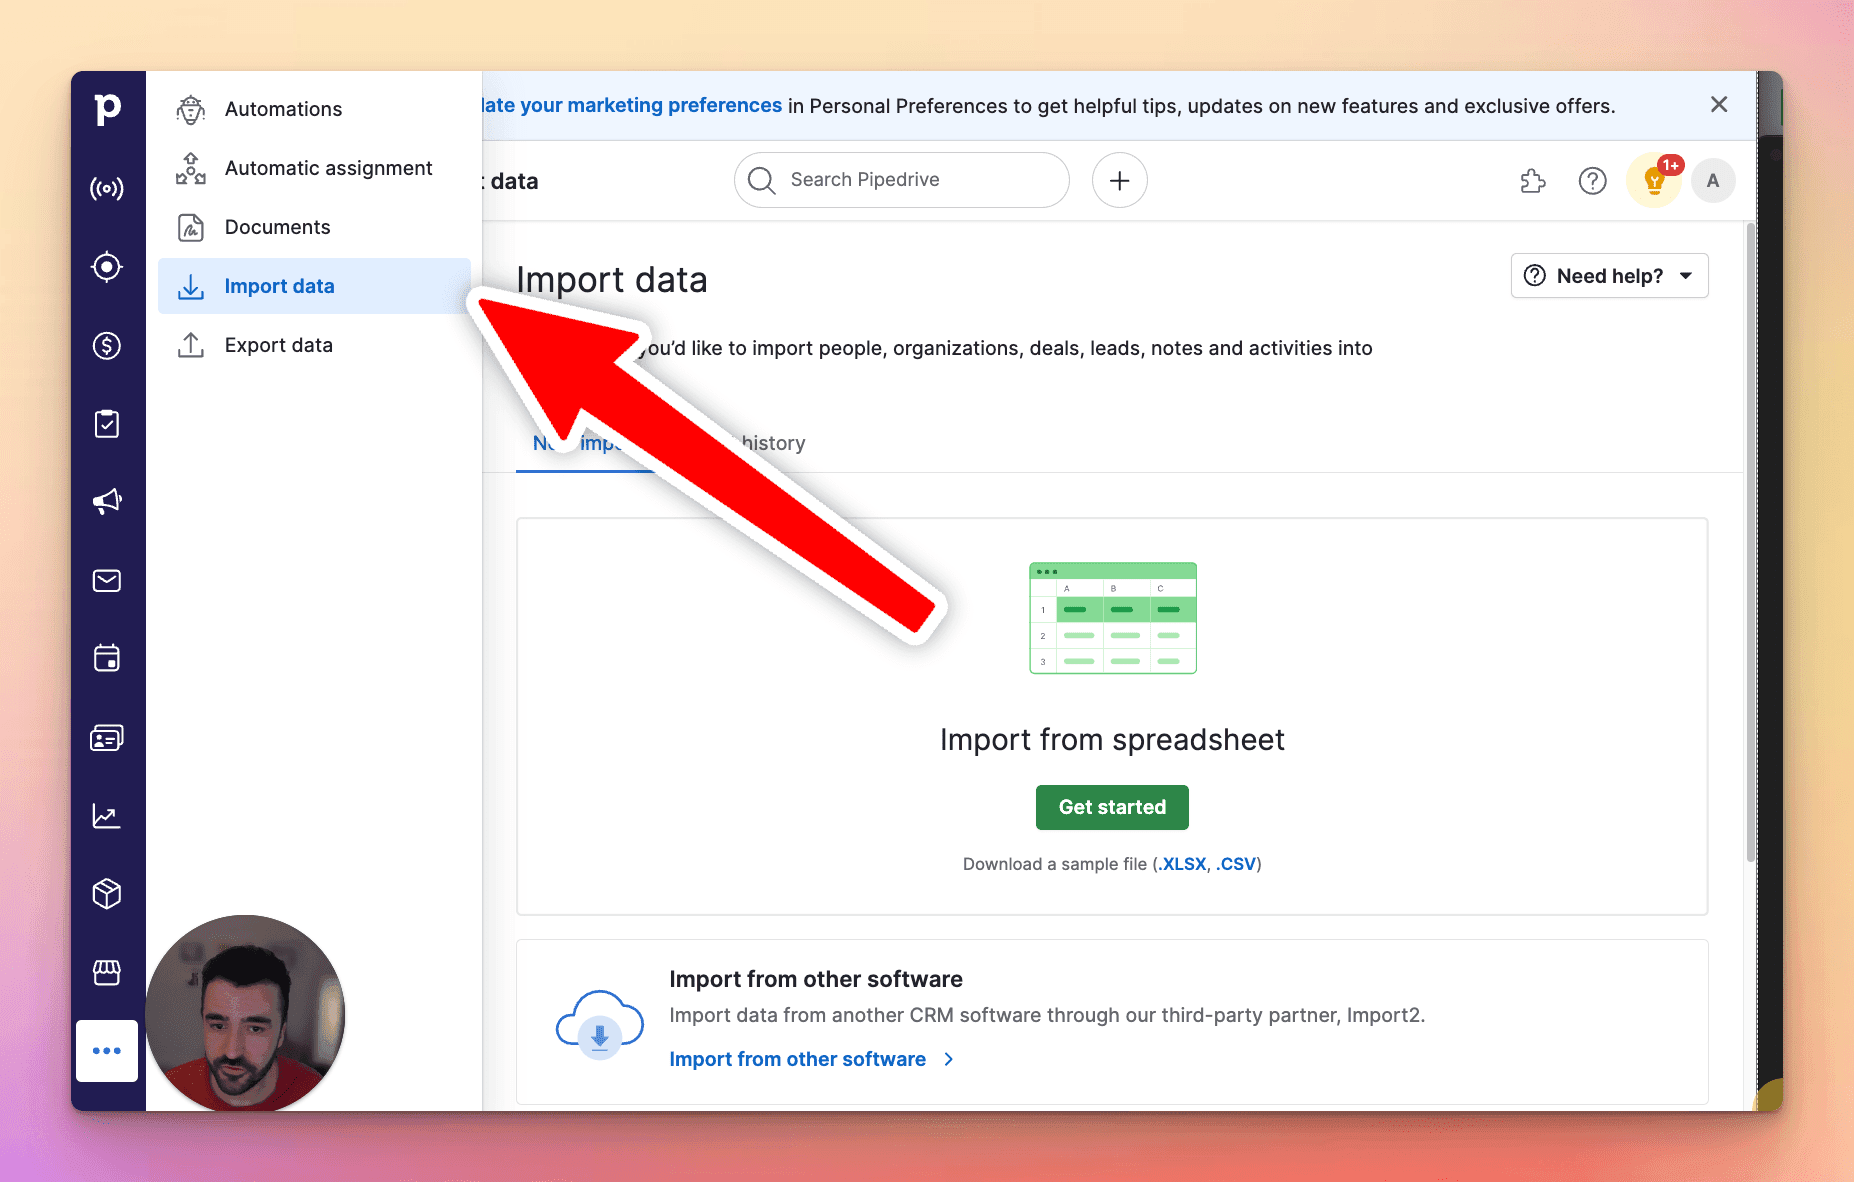
Task: Download the .CSV sample file
Action: coord(1236,864)
